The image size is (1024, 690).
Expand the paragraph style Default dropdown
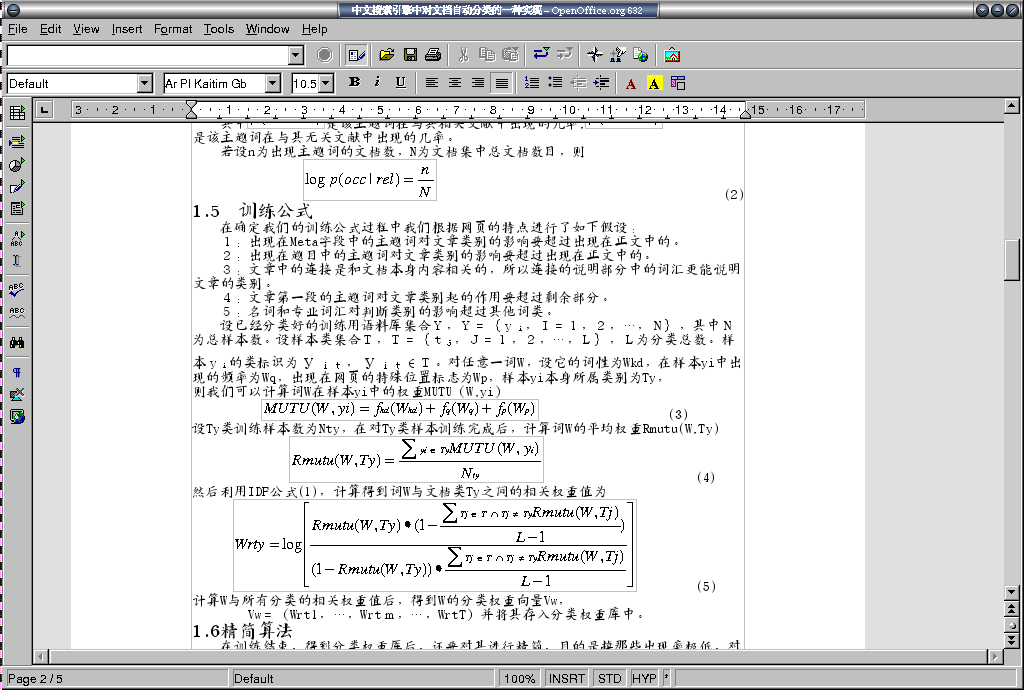[144, 83]
